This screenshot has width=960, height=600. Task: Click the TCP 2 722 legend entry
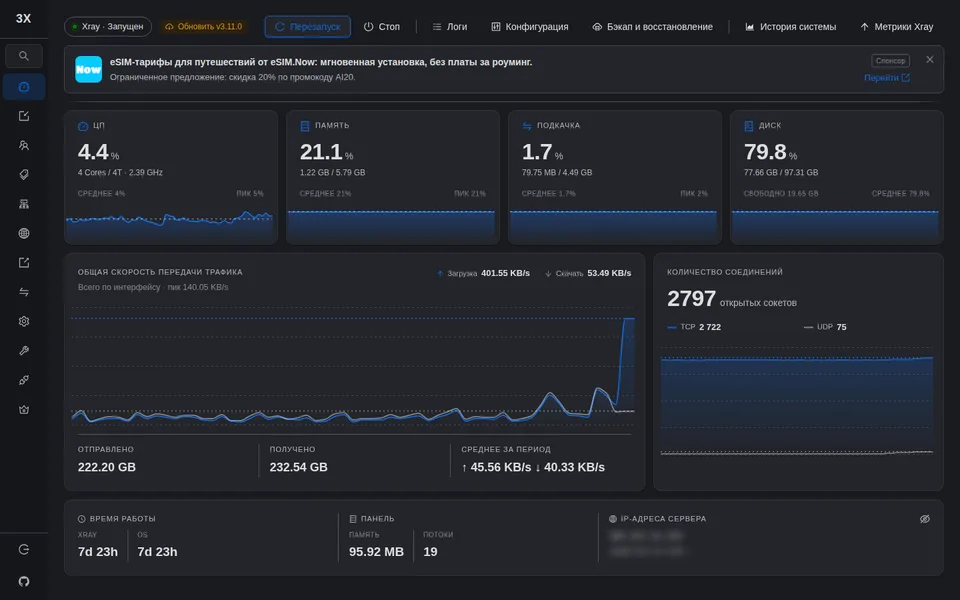coord(694,327)
